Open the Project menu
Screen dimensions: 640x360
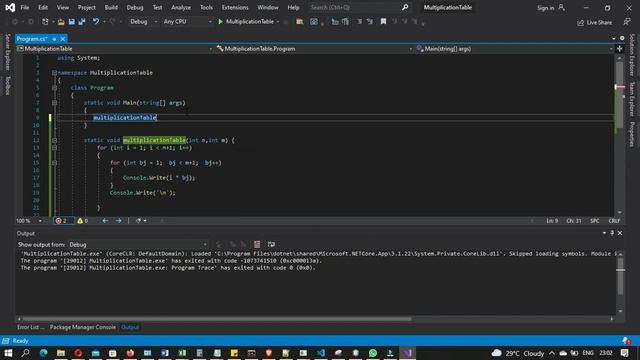(x=87, y=7)
